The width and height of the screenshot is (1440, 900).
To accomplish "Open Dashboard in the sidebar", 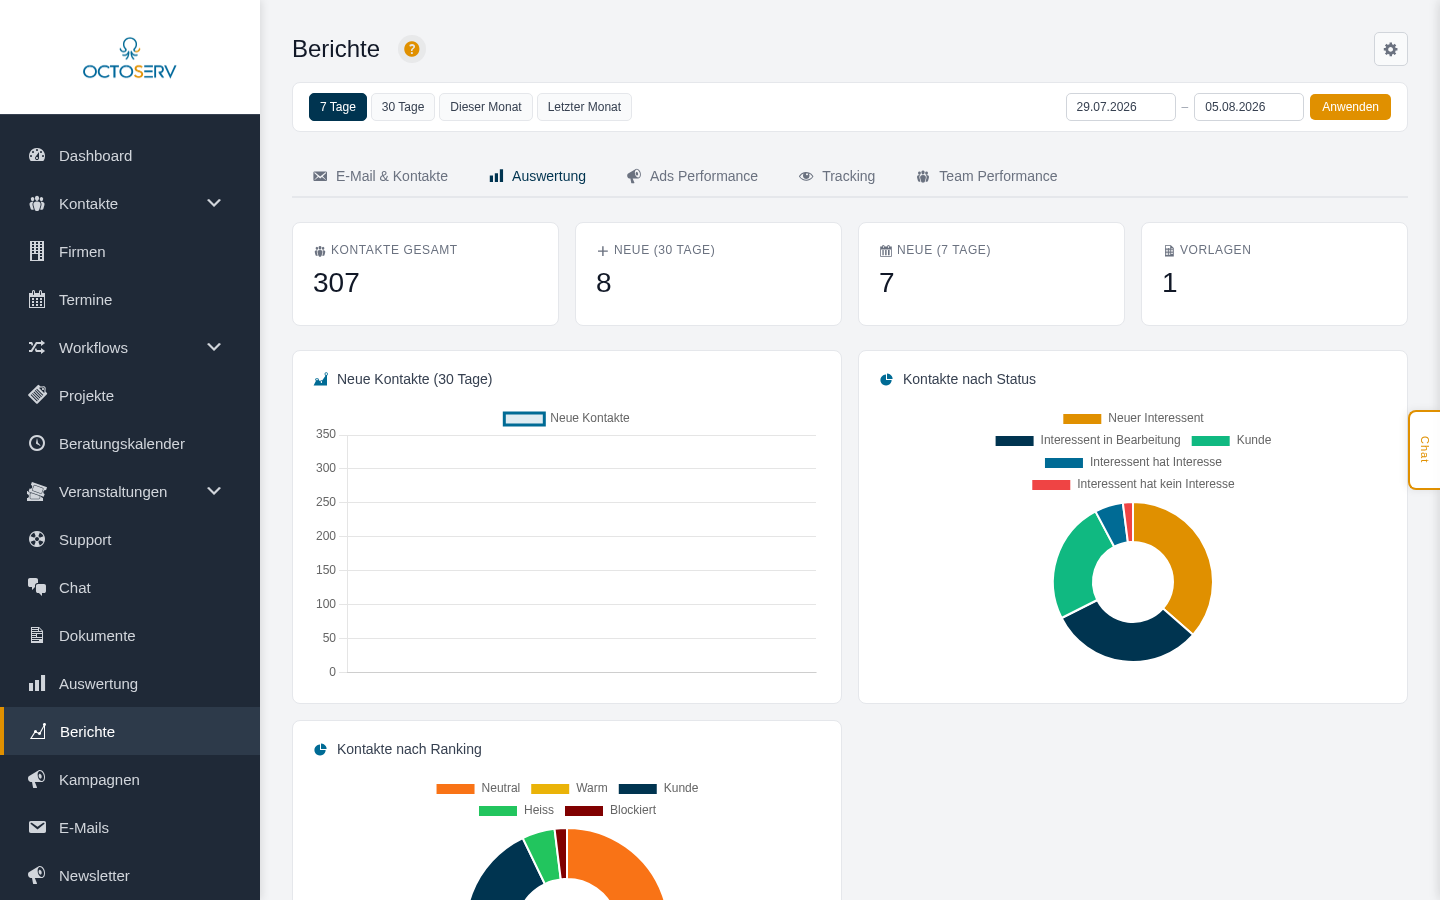I will pyautogui.click(x=130, y=155).
